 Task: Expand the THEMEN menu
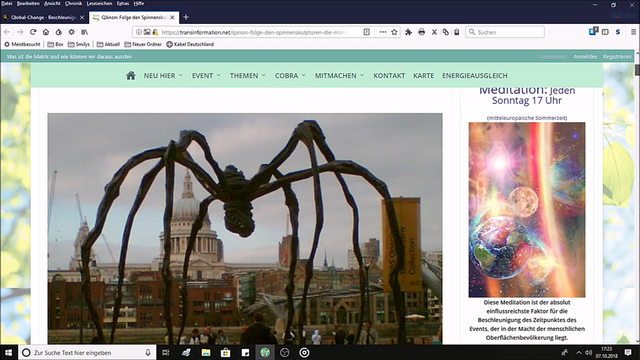247,76
